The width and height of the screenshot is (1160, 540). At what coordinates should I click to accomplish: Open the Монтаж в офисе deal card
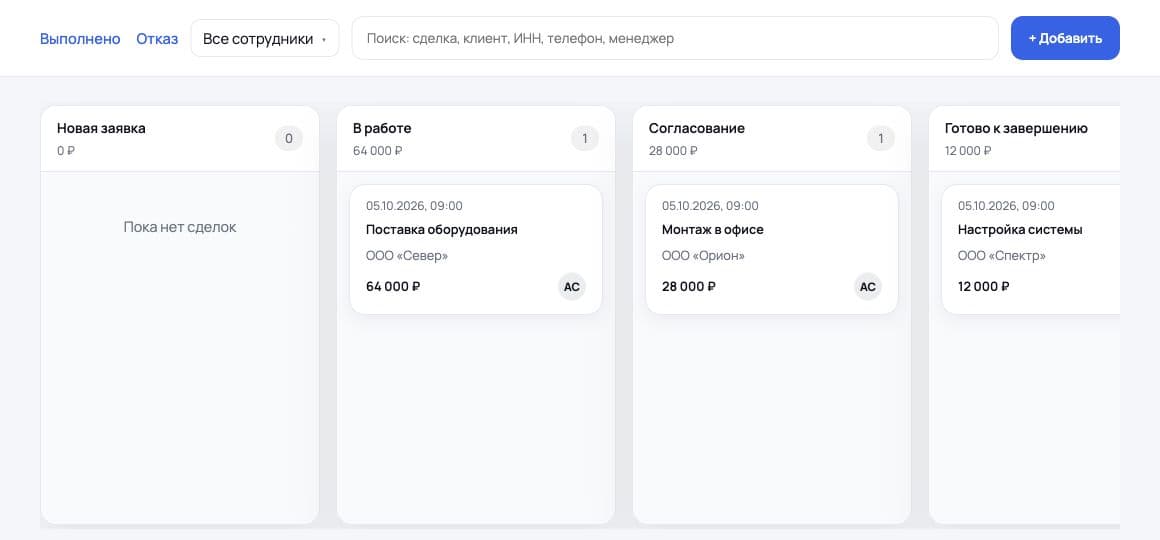[772, 249]
